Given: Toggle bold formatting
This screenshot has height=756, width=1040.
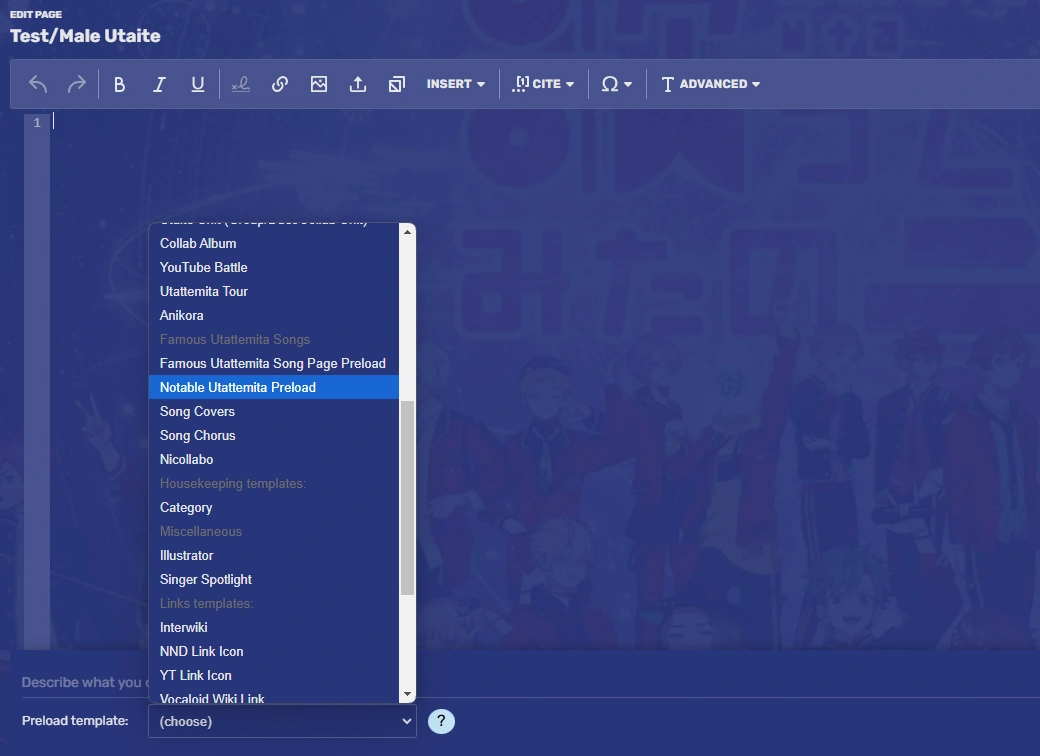Looking at the screenshot, I should (119, 84).
